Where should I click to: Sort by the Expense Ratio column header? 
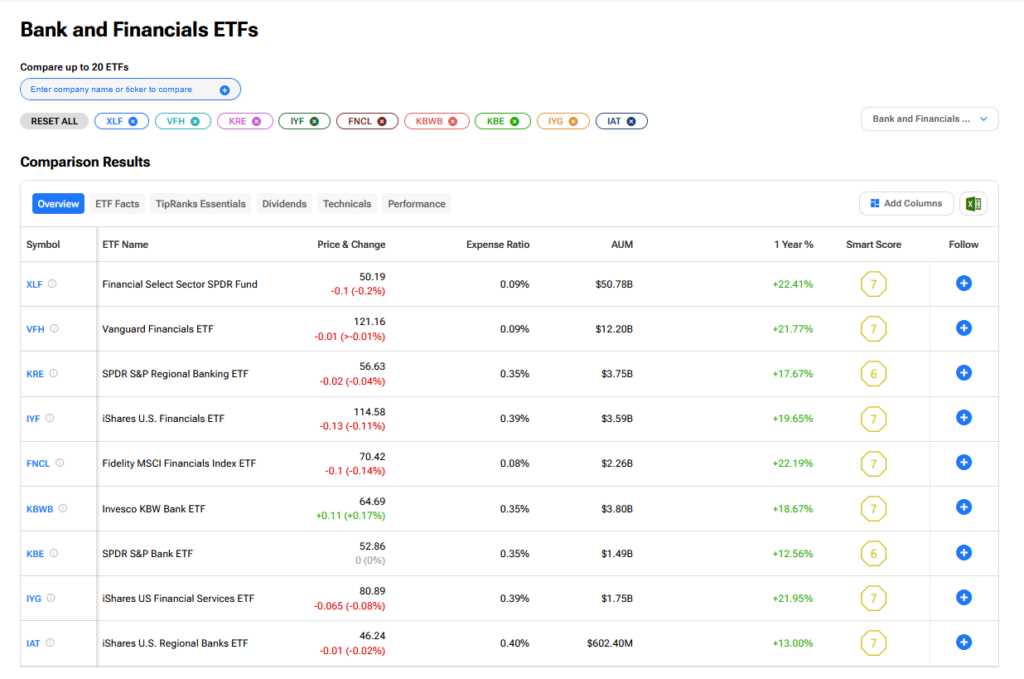pyautogui.click(x=498, y=245)
